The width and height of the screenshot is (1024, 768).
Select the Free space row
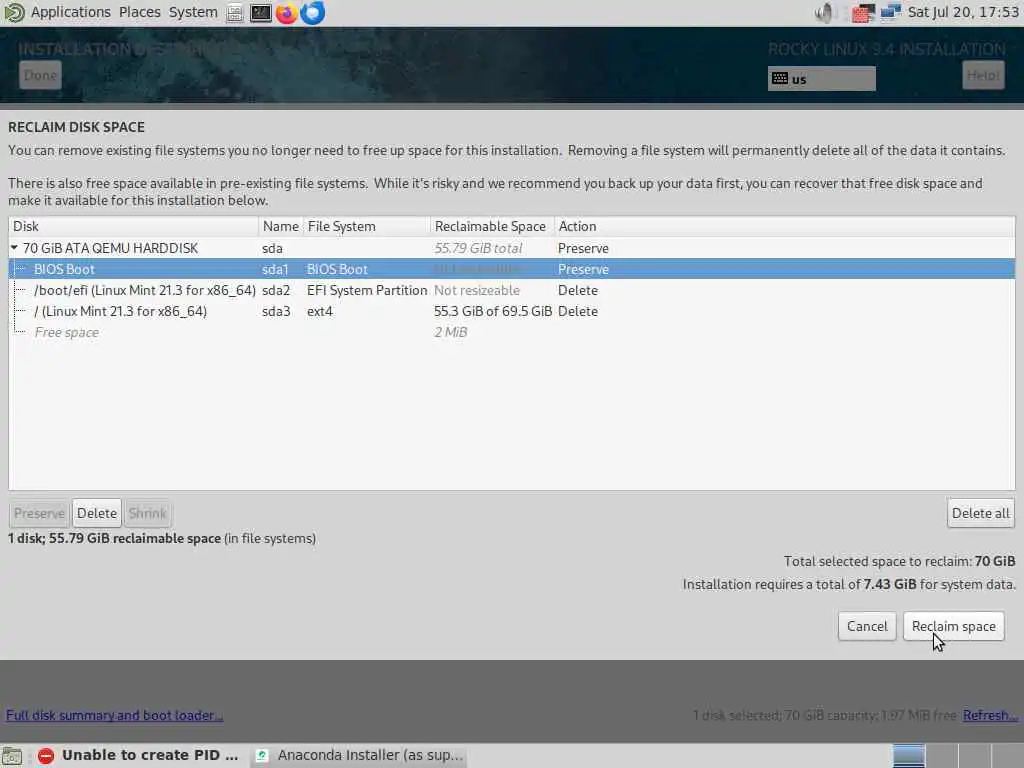tap(512, 332)
